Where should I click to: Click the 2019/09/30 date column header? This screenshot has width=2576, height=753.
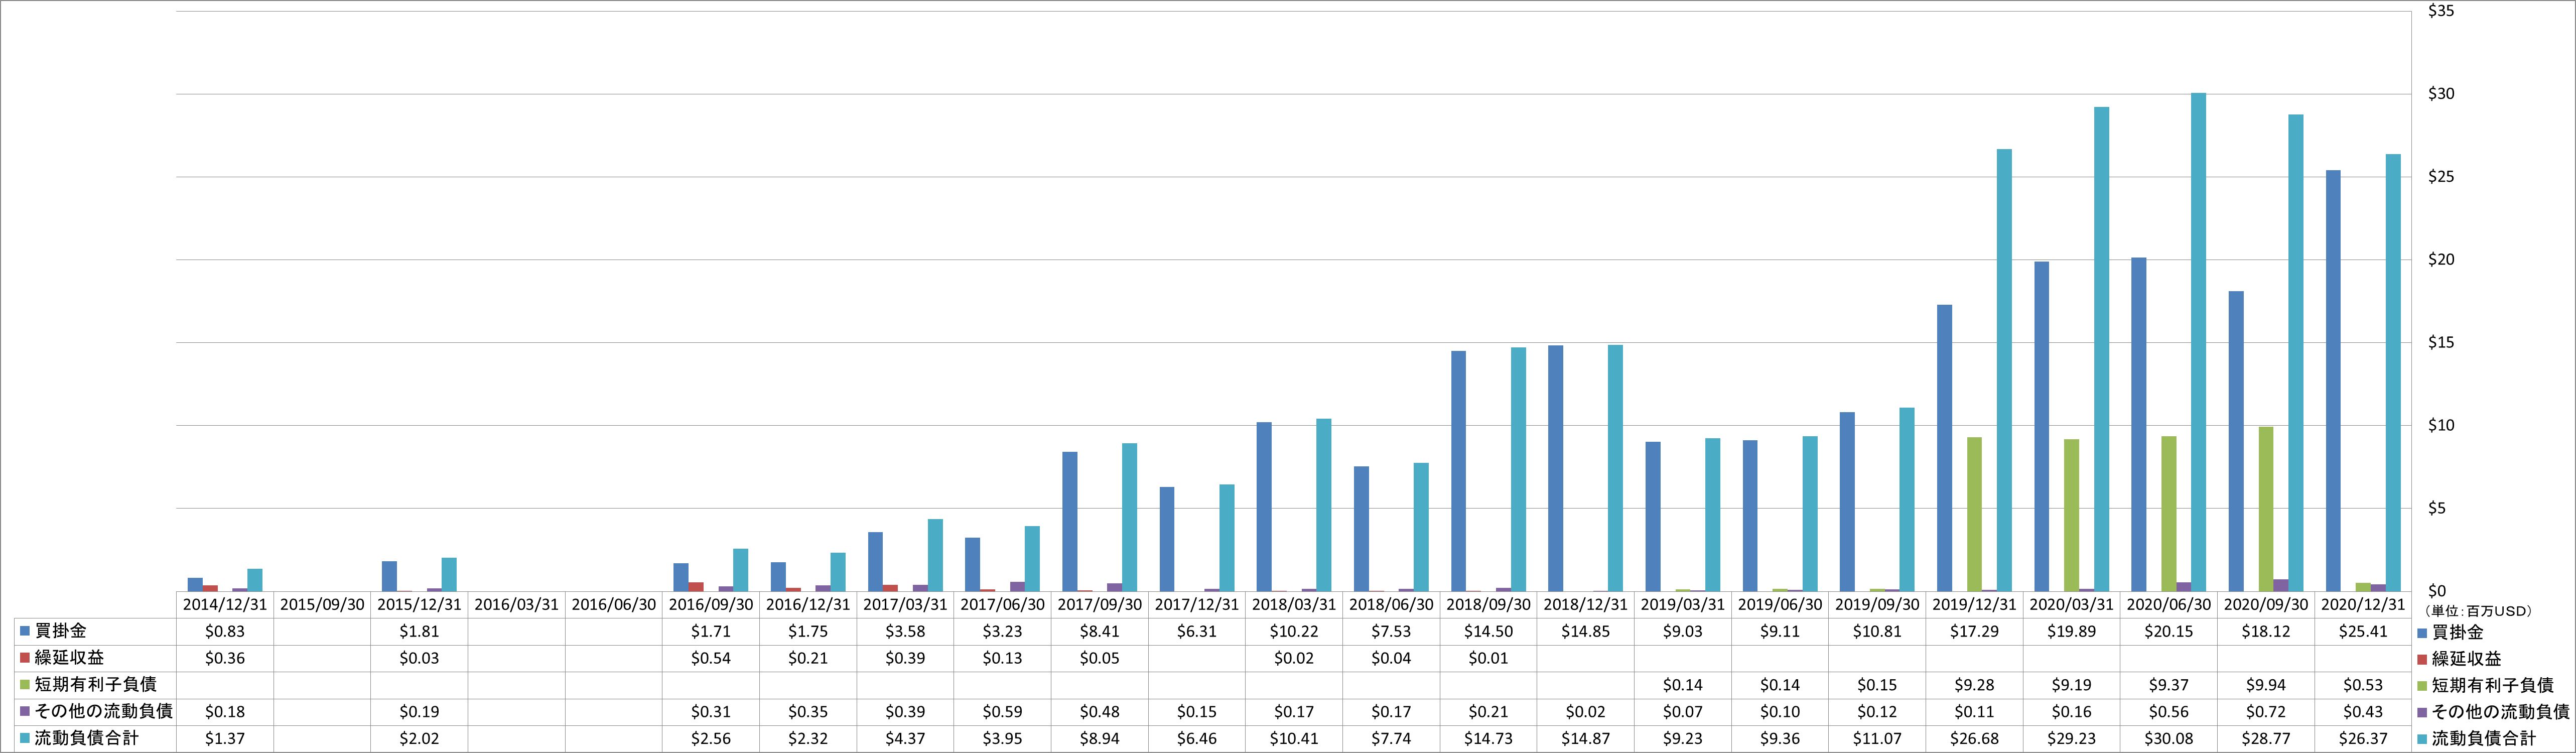(1877, 605)
